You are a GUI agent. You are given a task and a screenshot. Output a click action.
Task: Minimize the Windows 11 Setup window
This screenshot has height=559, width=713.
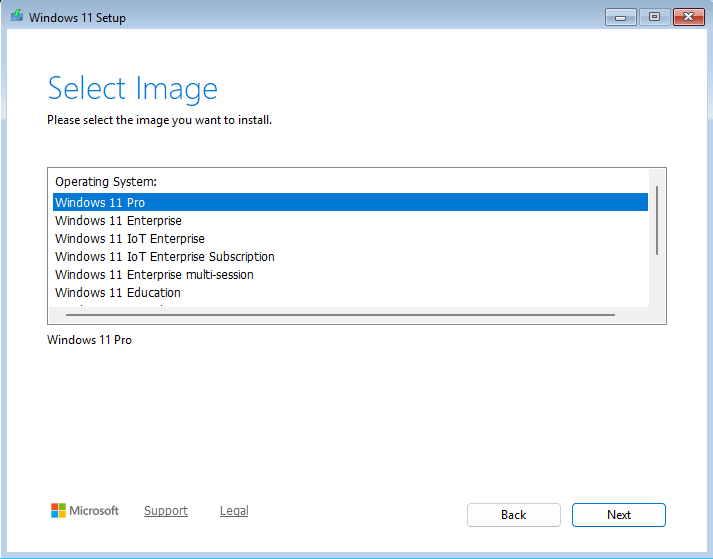coord(620,17)
